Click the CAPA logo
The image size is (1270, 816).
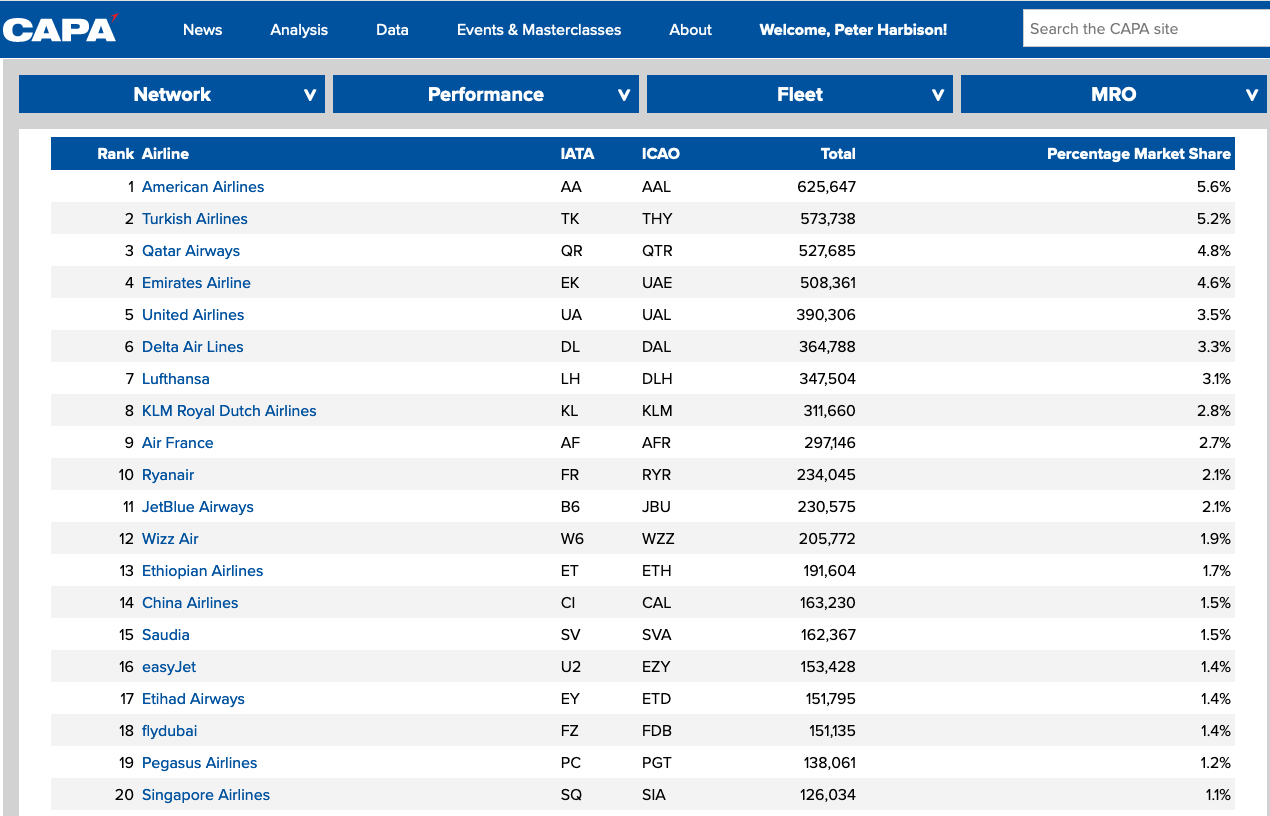pyautogui.click(x=60, y=29)
